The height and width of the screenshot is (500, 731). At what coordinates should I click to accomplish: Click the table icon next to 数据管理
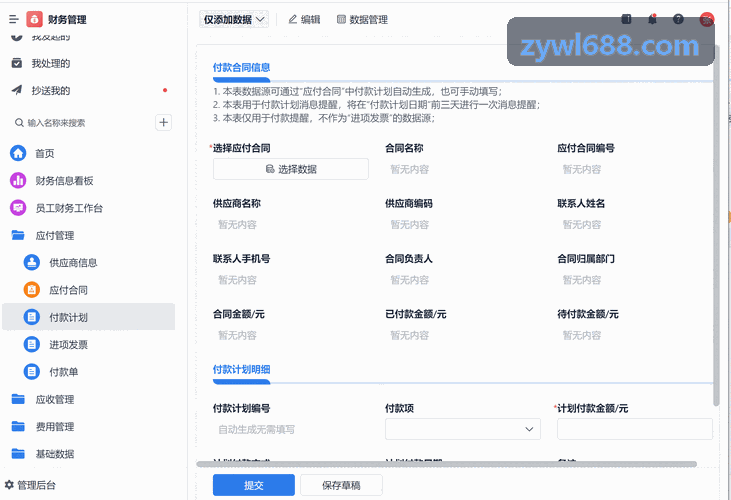[x=341, y=19]
